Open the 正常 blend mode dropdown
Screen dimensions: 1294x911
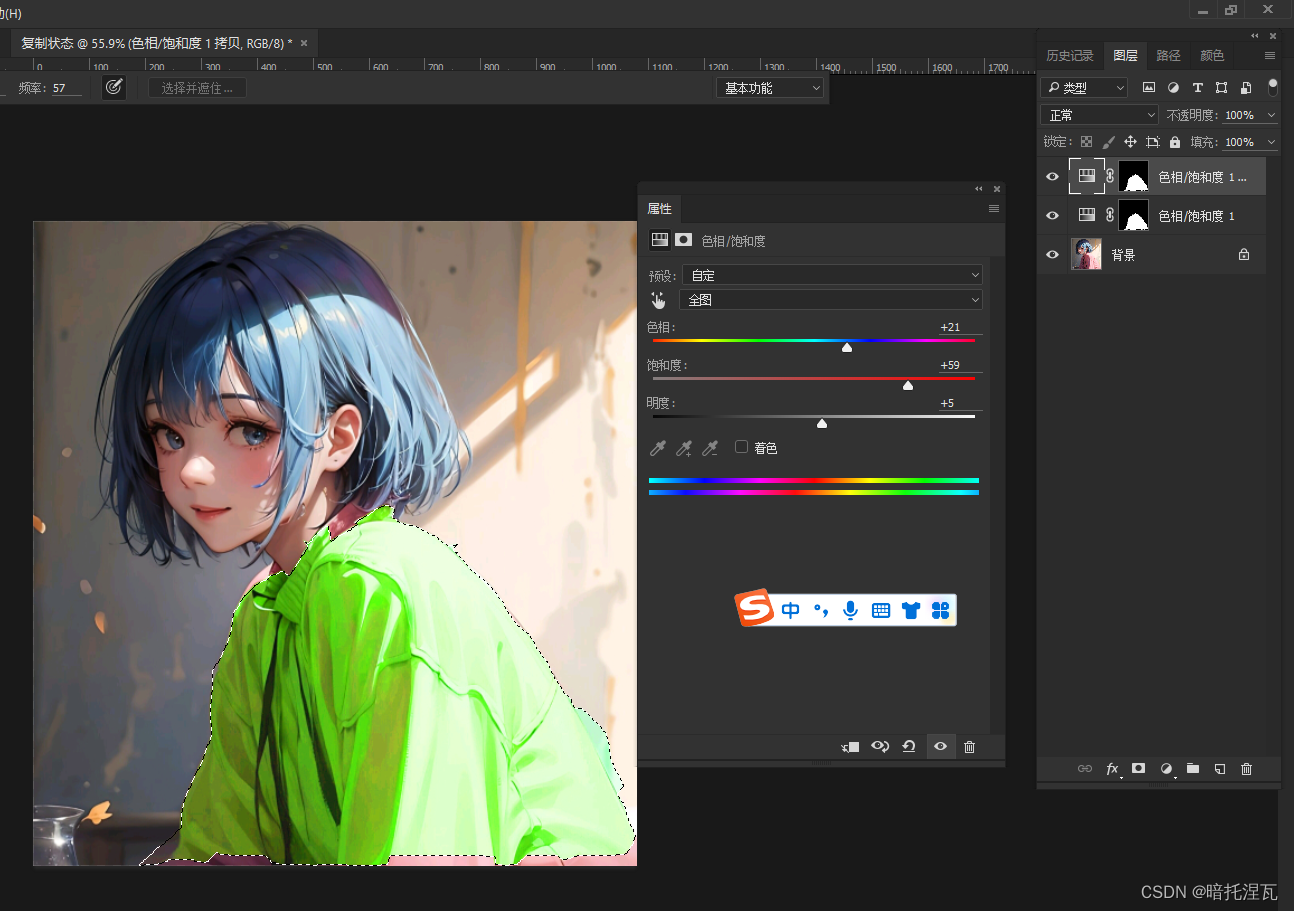coord(1099,115)
